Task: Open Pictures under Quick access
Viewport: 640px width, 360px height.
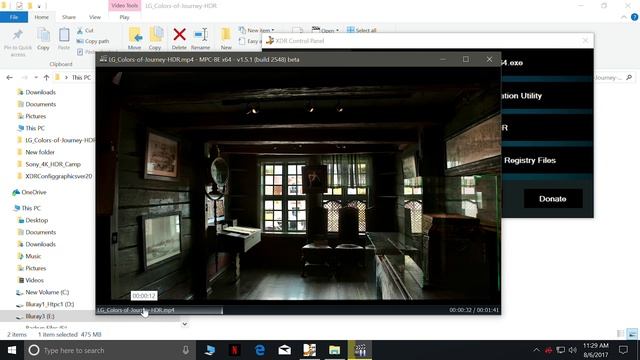Action: pyautogui.click(x=36, y=116)
